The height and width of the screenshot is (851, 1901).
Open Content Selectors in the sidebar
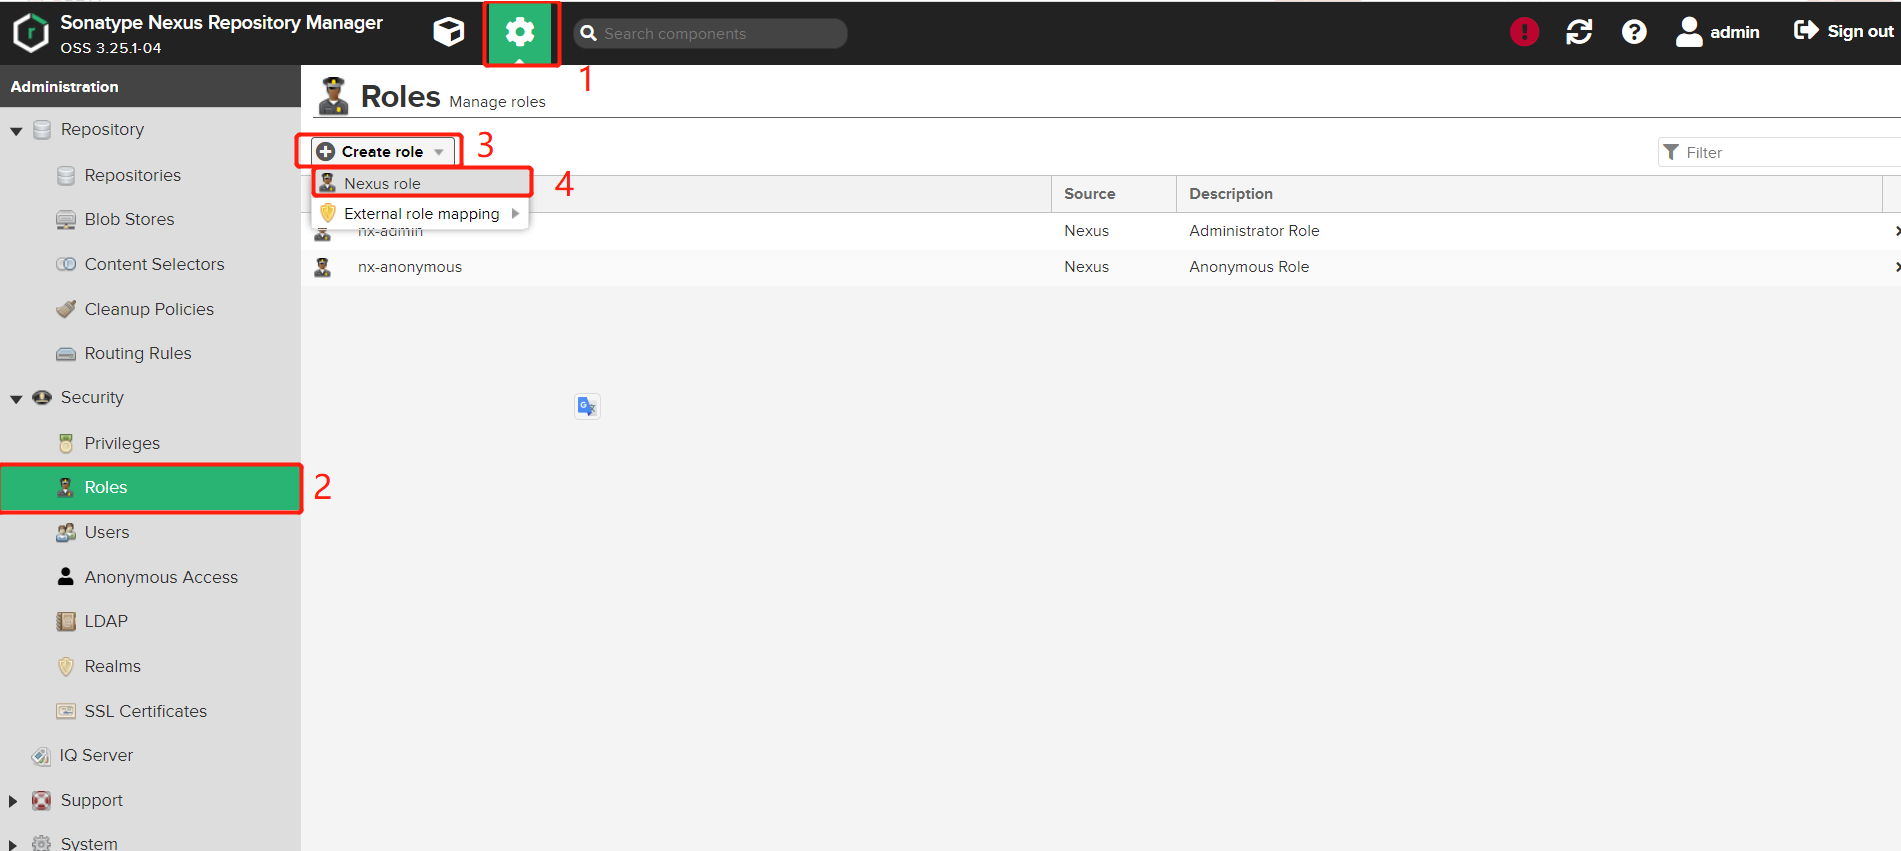(x=154, y=264)
